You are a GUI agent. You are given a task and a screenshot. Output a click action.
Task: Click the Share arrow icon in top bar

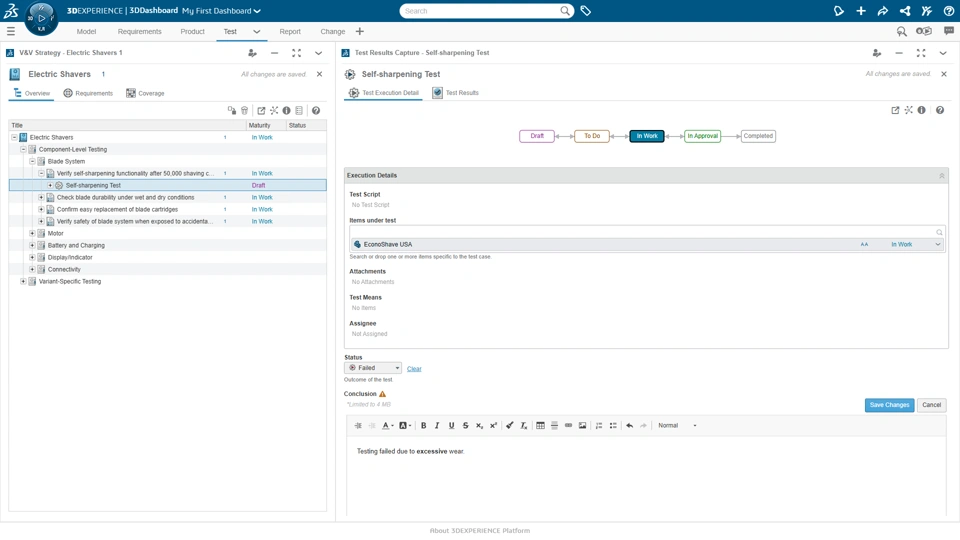point(882,10)
